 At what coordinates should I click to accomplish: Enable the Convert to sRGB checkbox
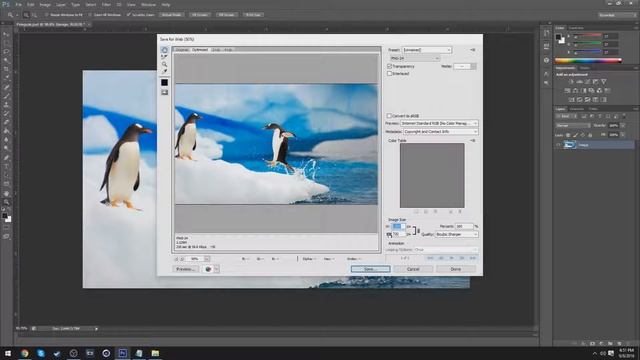[389, 116]
